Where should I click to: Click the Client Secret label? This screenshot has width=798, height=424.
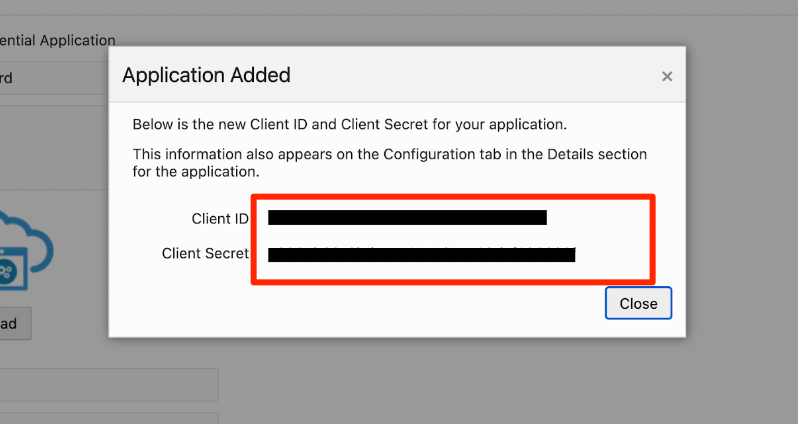pyautogui.click(x=205, y=254)
